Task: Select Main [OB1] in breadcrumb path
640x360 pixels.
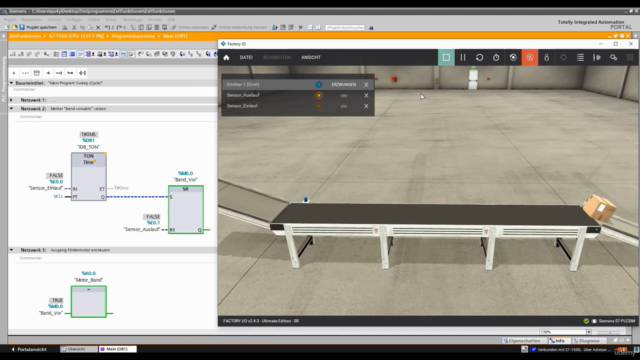Action: coord(175,36)
